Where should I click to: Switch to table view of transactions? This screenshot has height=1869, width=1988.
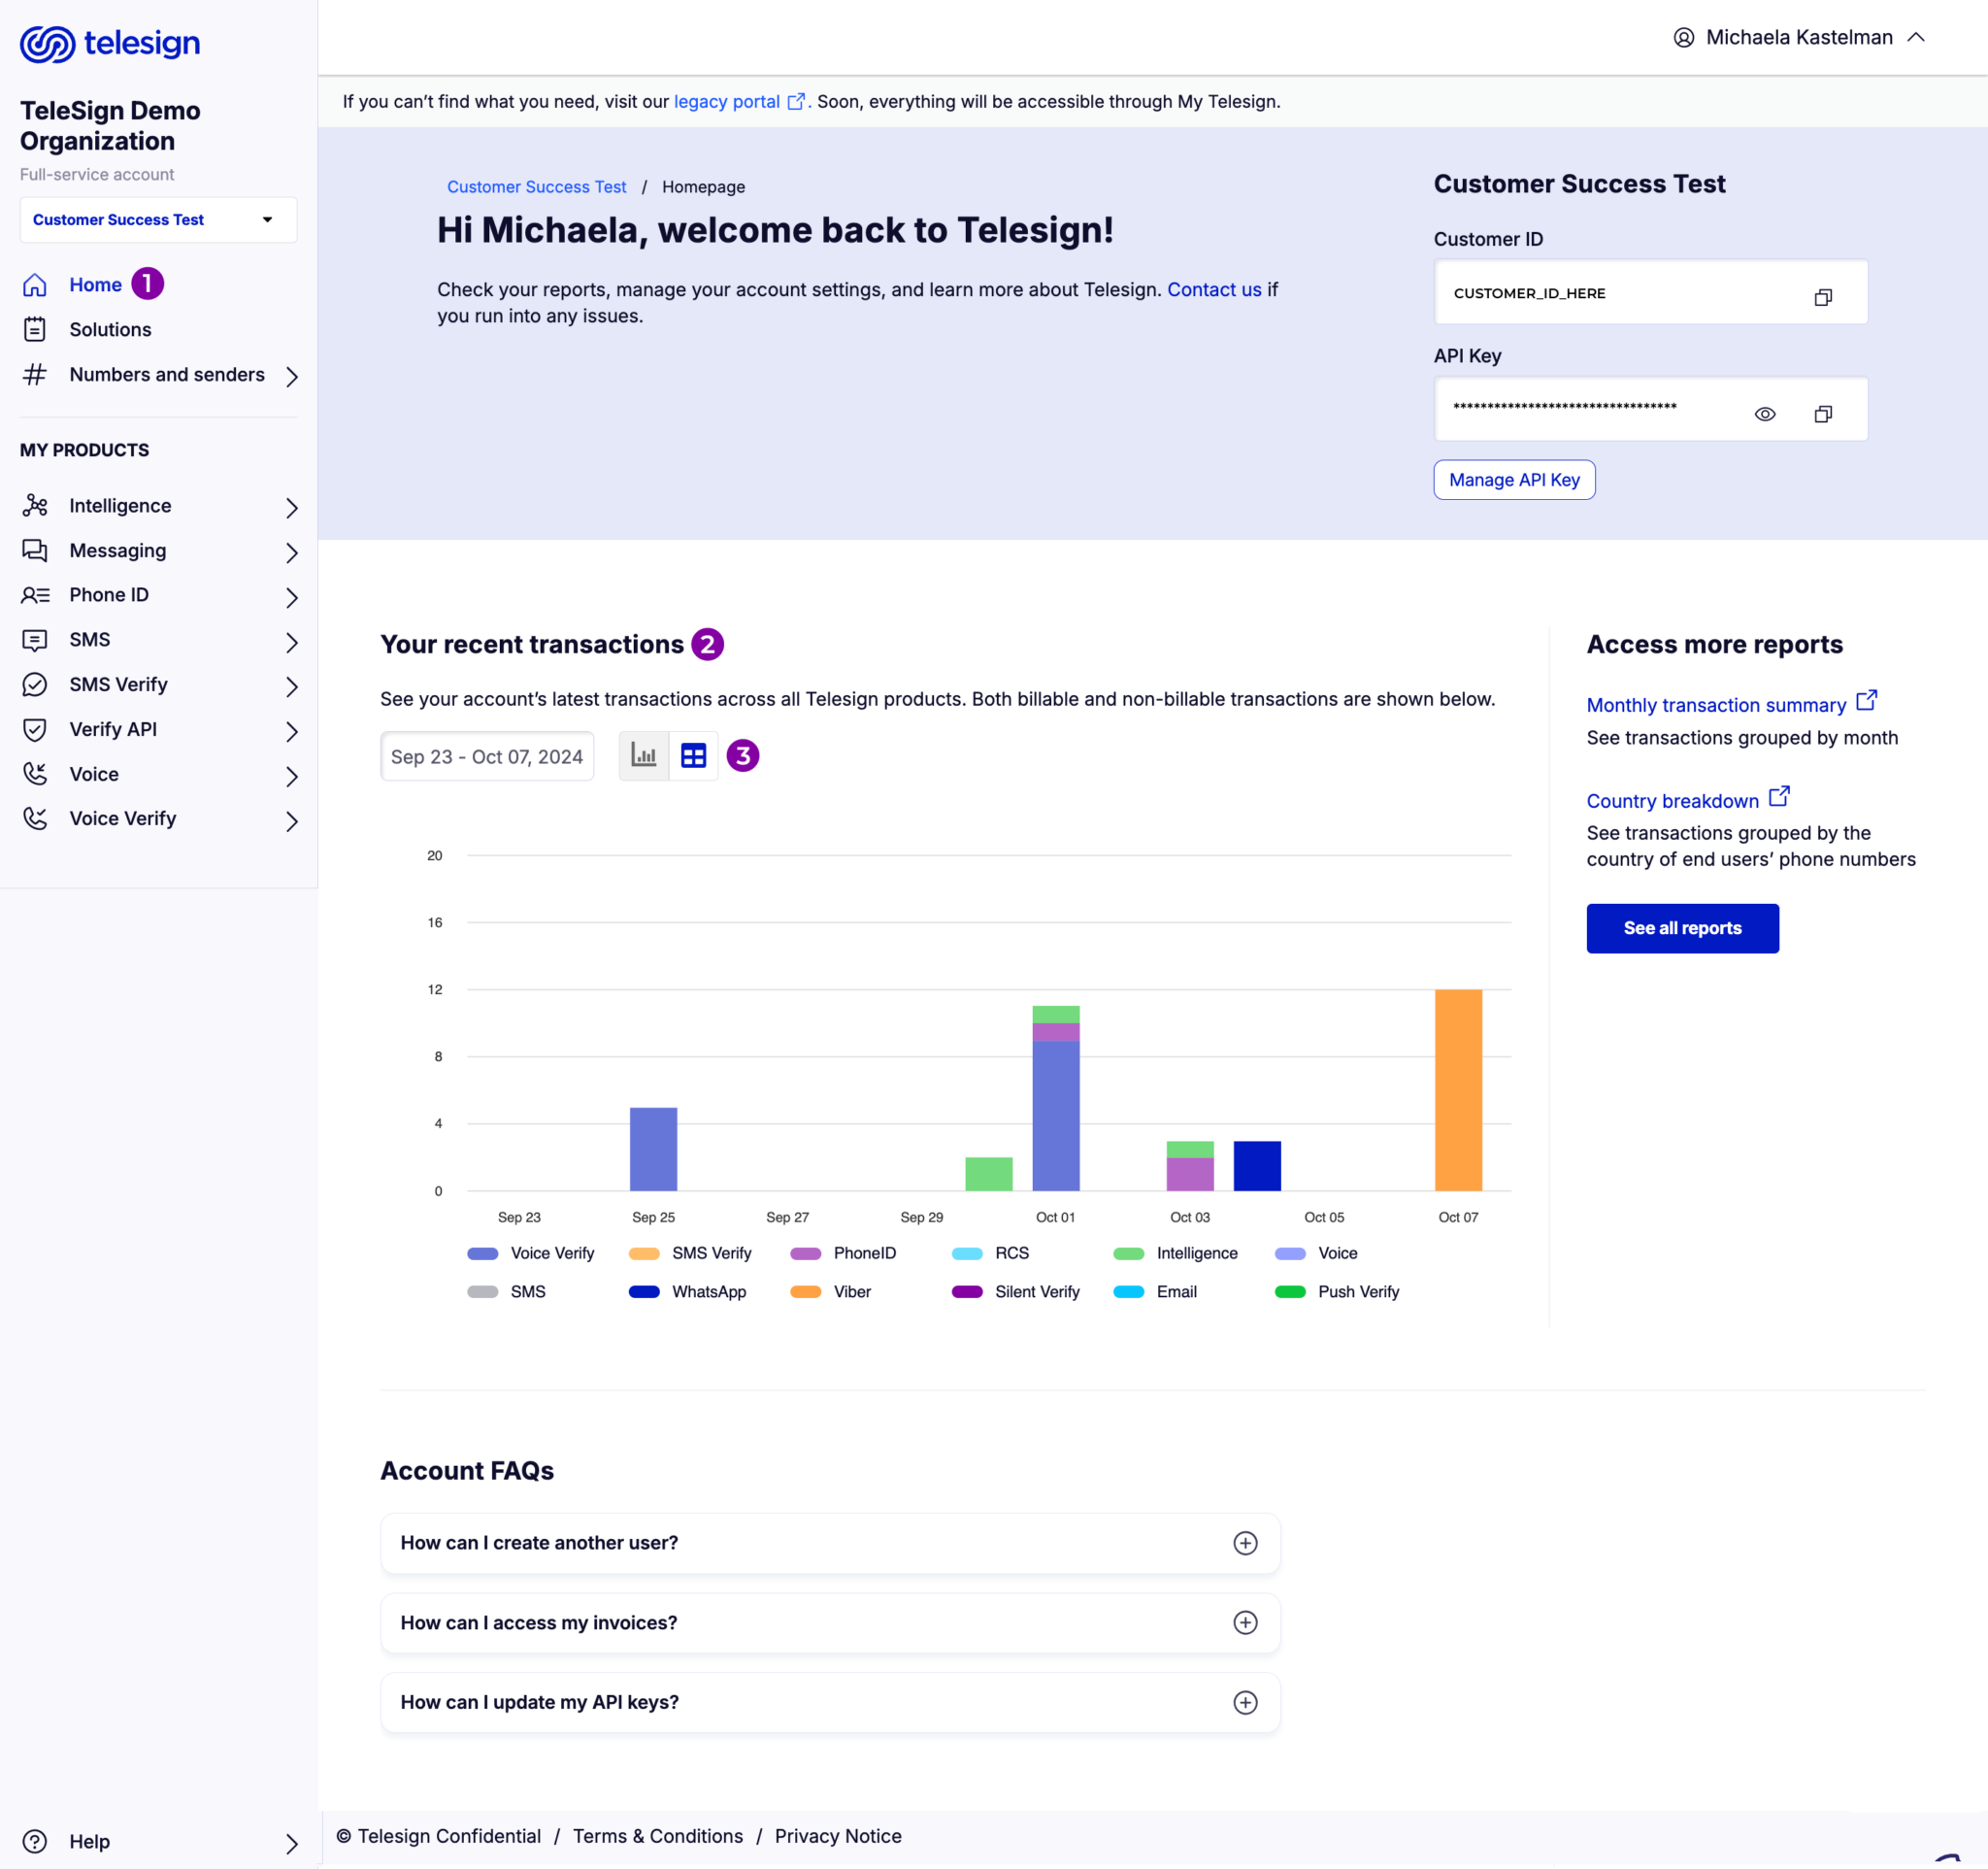pos(693,756)
